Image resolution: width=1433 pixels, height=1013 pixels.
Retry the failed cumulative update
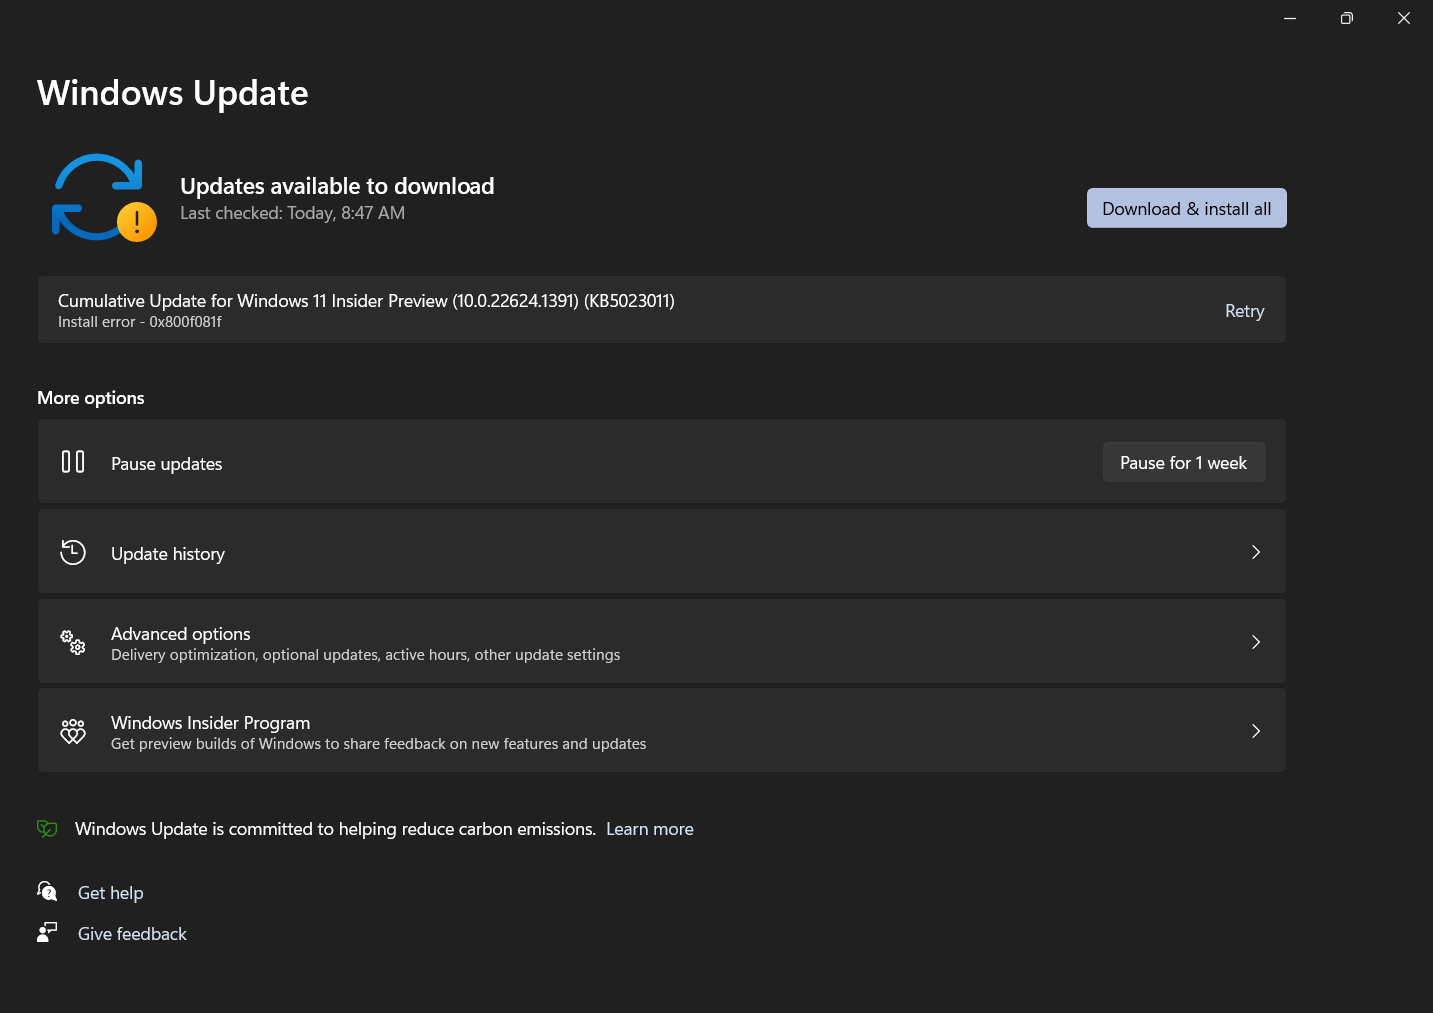click(x=1244, y=311)
